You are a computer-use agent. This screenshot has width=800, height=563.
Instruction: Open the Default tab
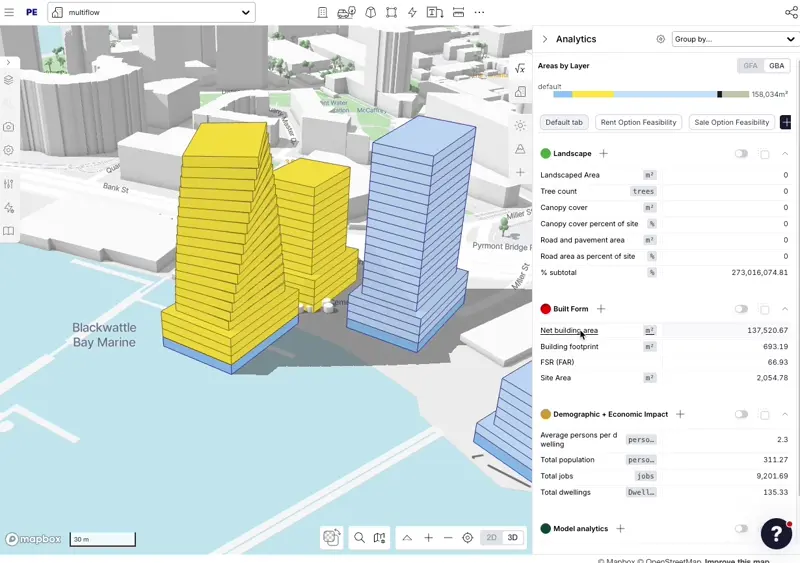pyautogui.click(x=564, y=123)
